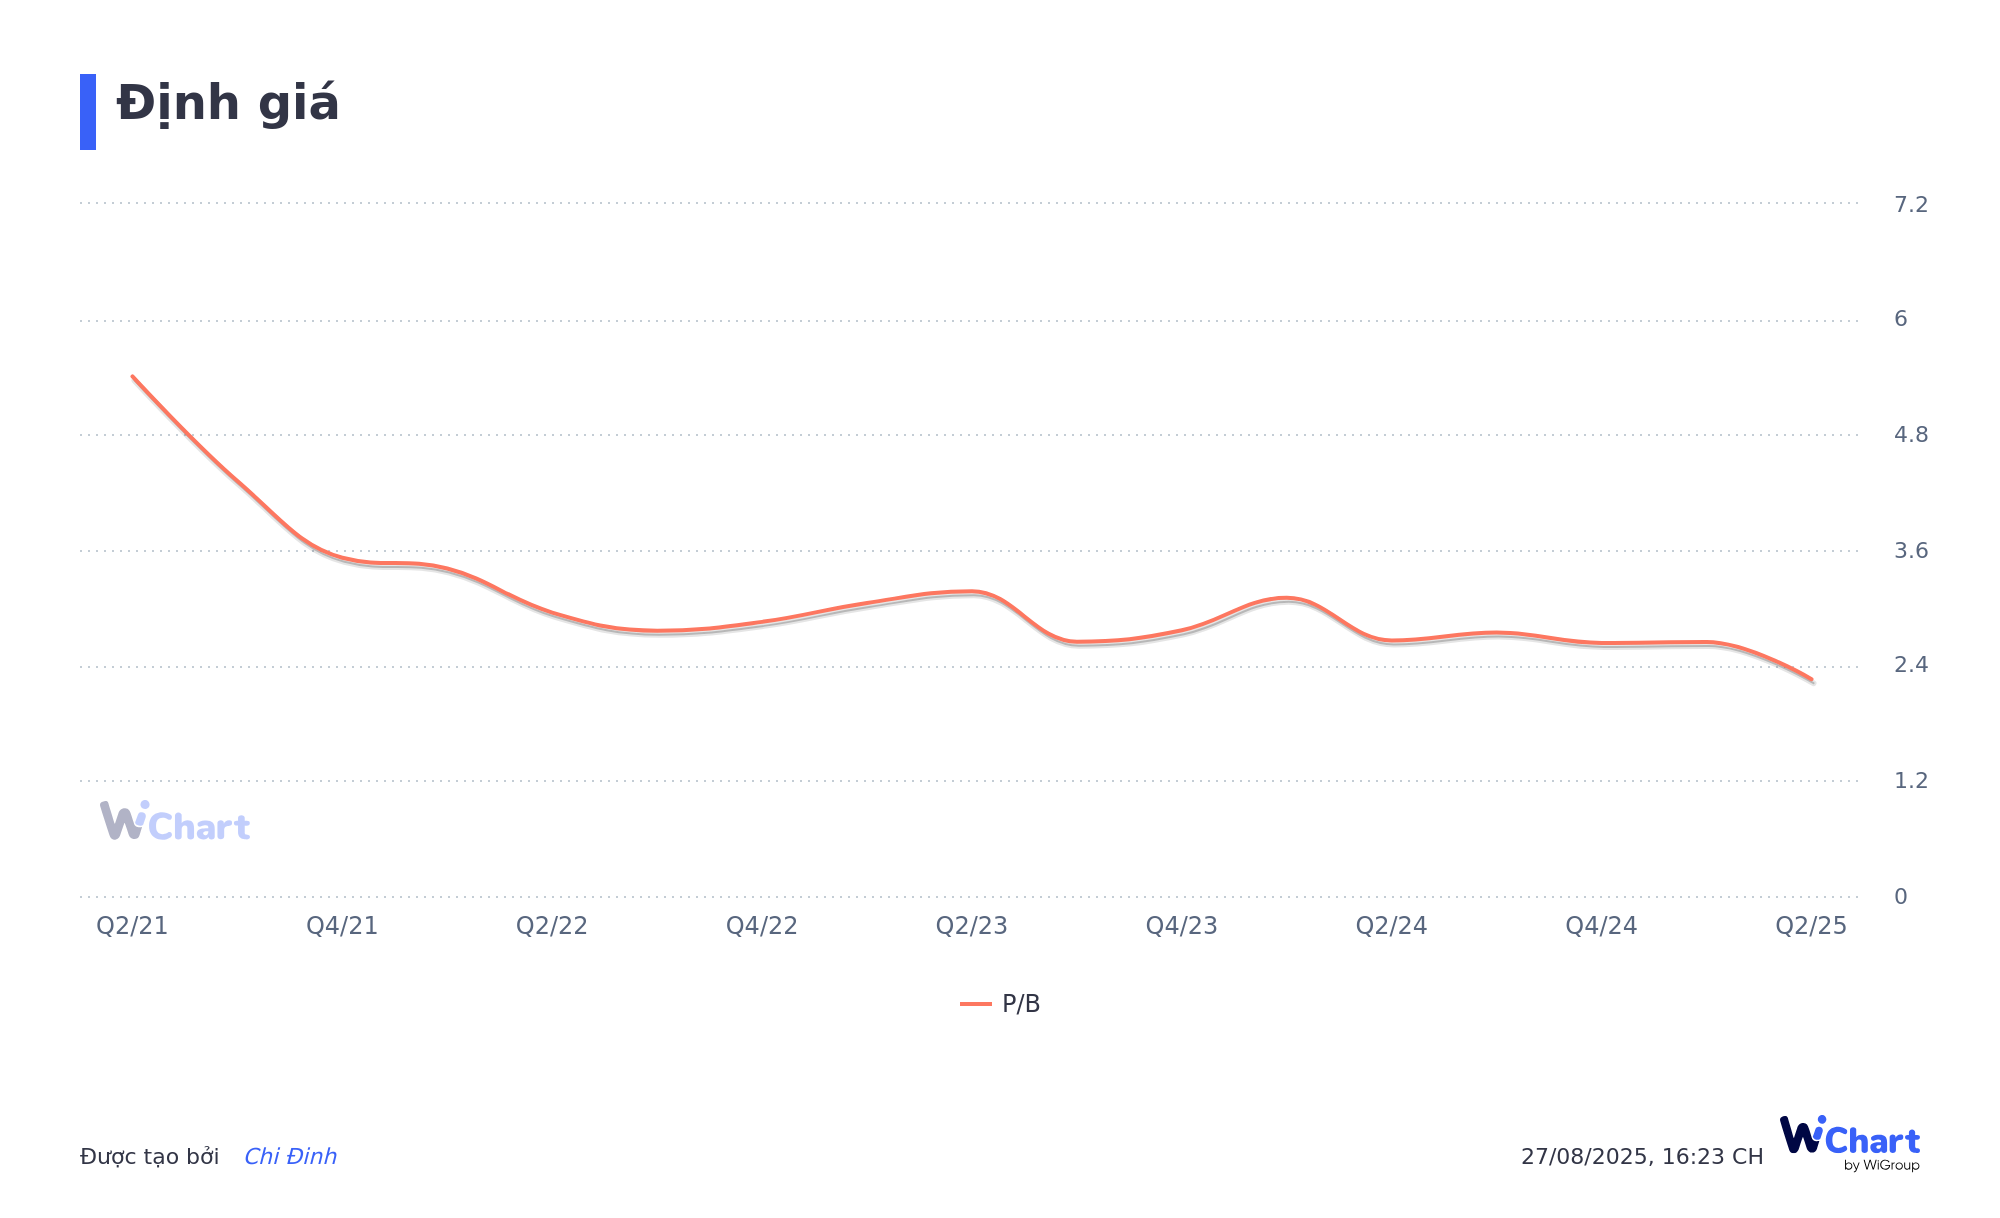Select the Q2/21 x-axis label

(132, 926)
